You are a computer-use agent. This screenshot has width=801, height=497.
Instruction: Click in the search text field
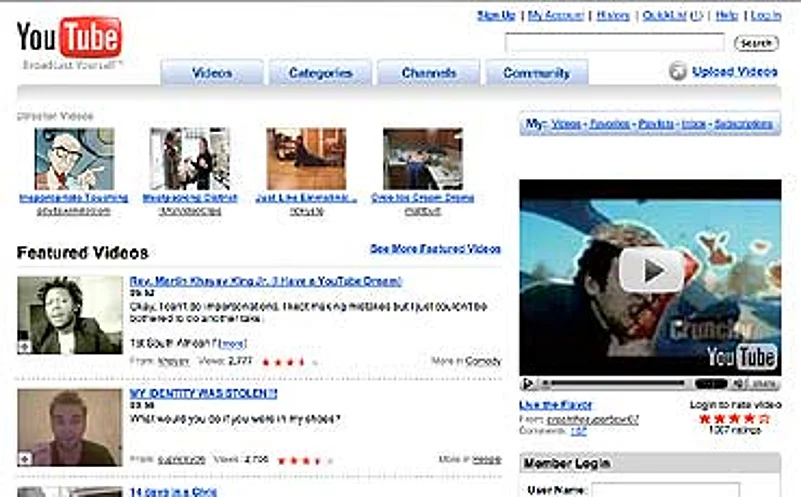pos(615,42)
